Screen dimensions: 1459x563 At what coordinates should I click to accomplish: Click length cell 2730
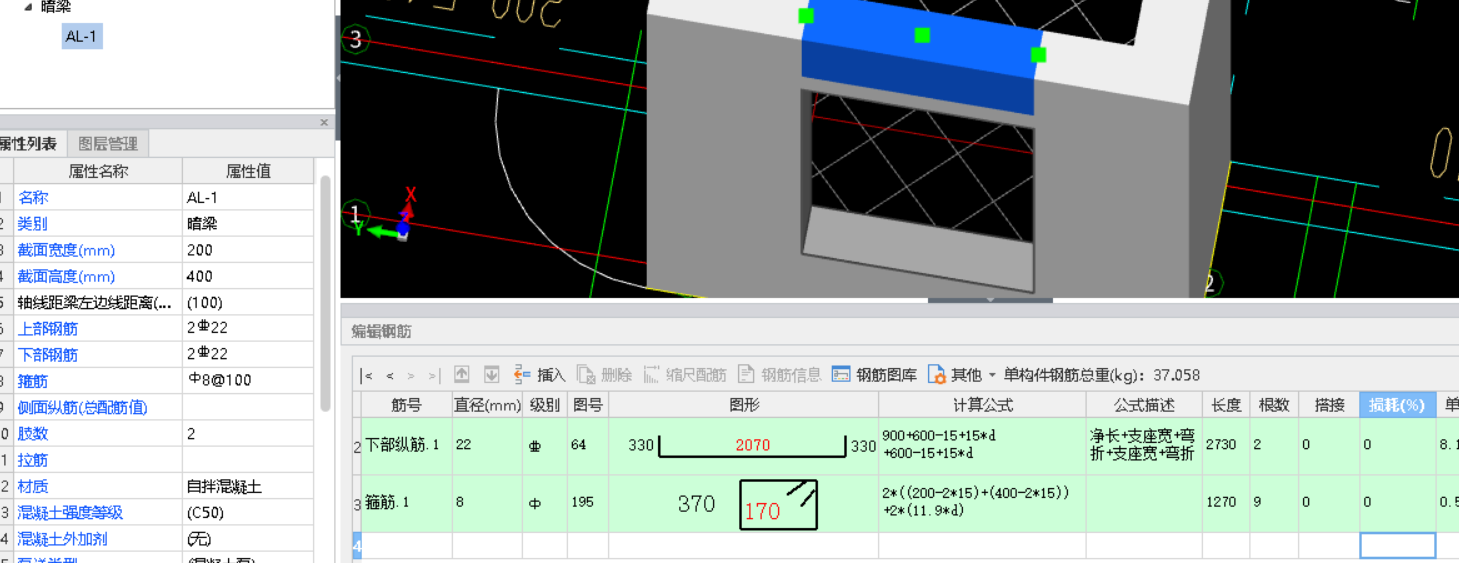click(x=1226, y=445)
